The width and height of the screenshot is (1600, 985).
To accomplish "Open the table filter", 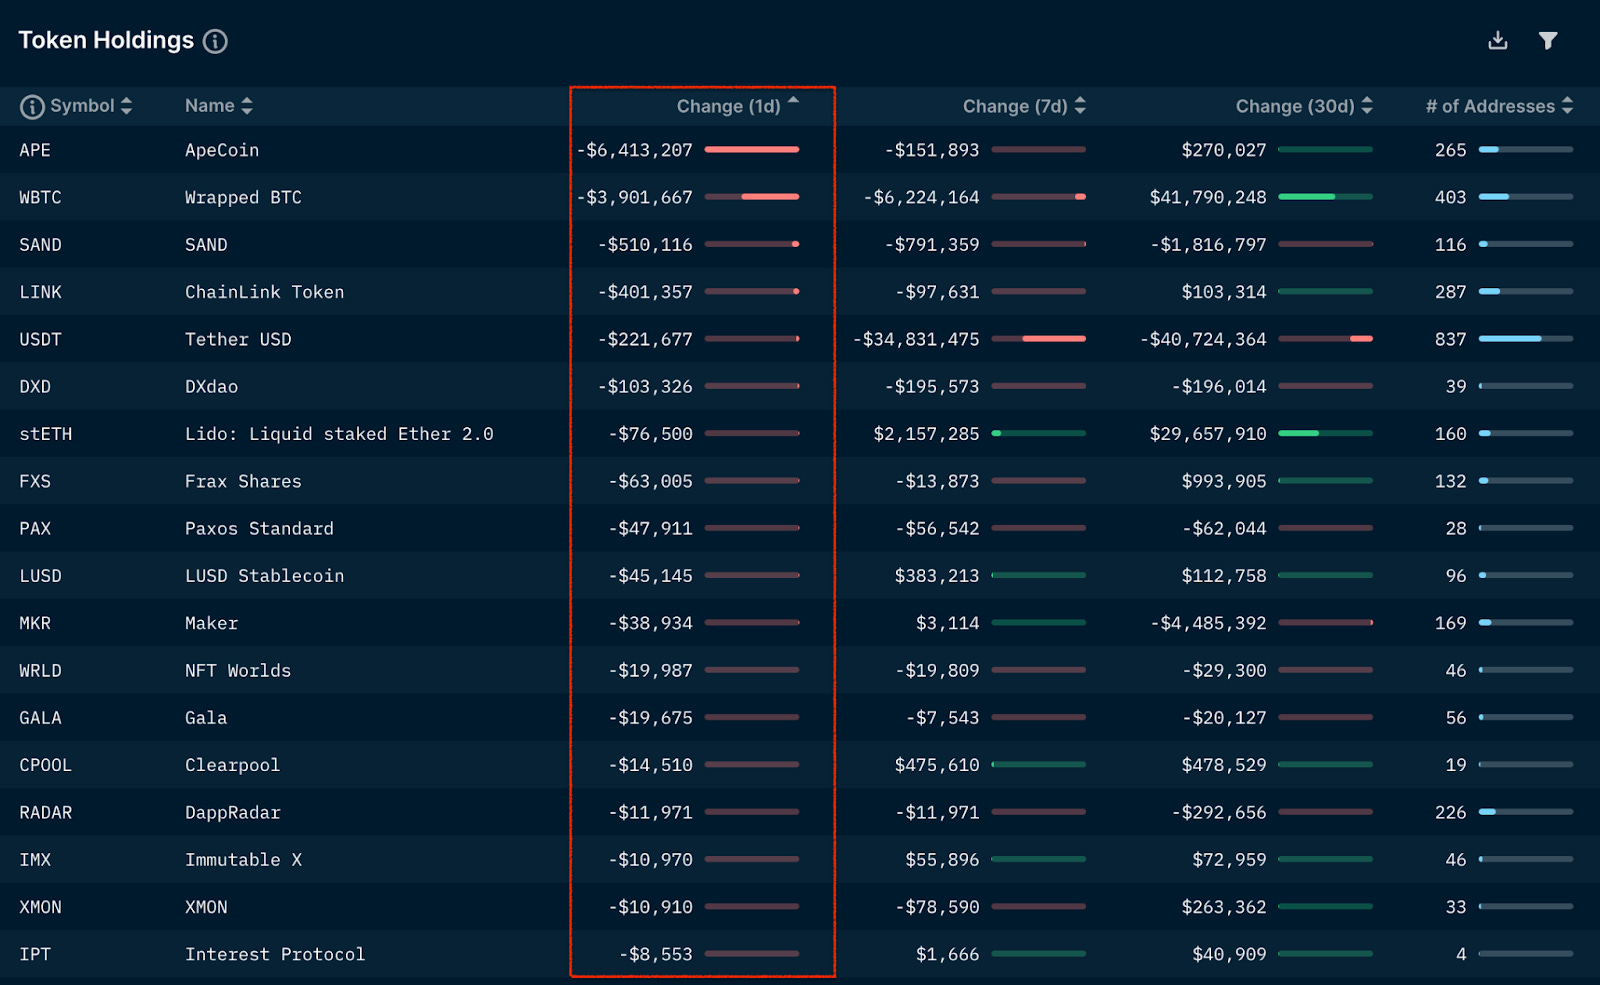I will click(x=1548, y=40).
